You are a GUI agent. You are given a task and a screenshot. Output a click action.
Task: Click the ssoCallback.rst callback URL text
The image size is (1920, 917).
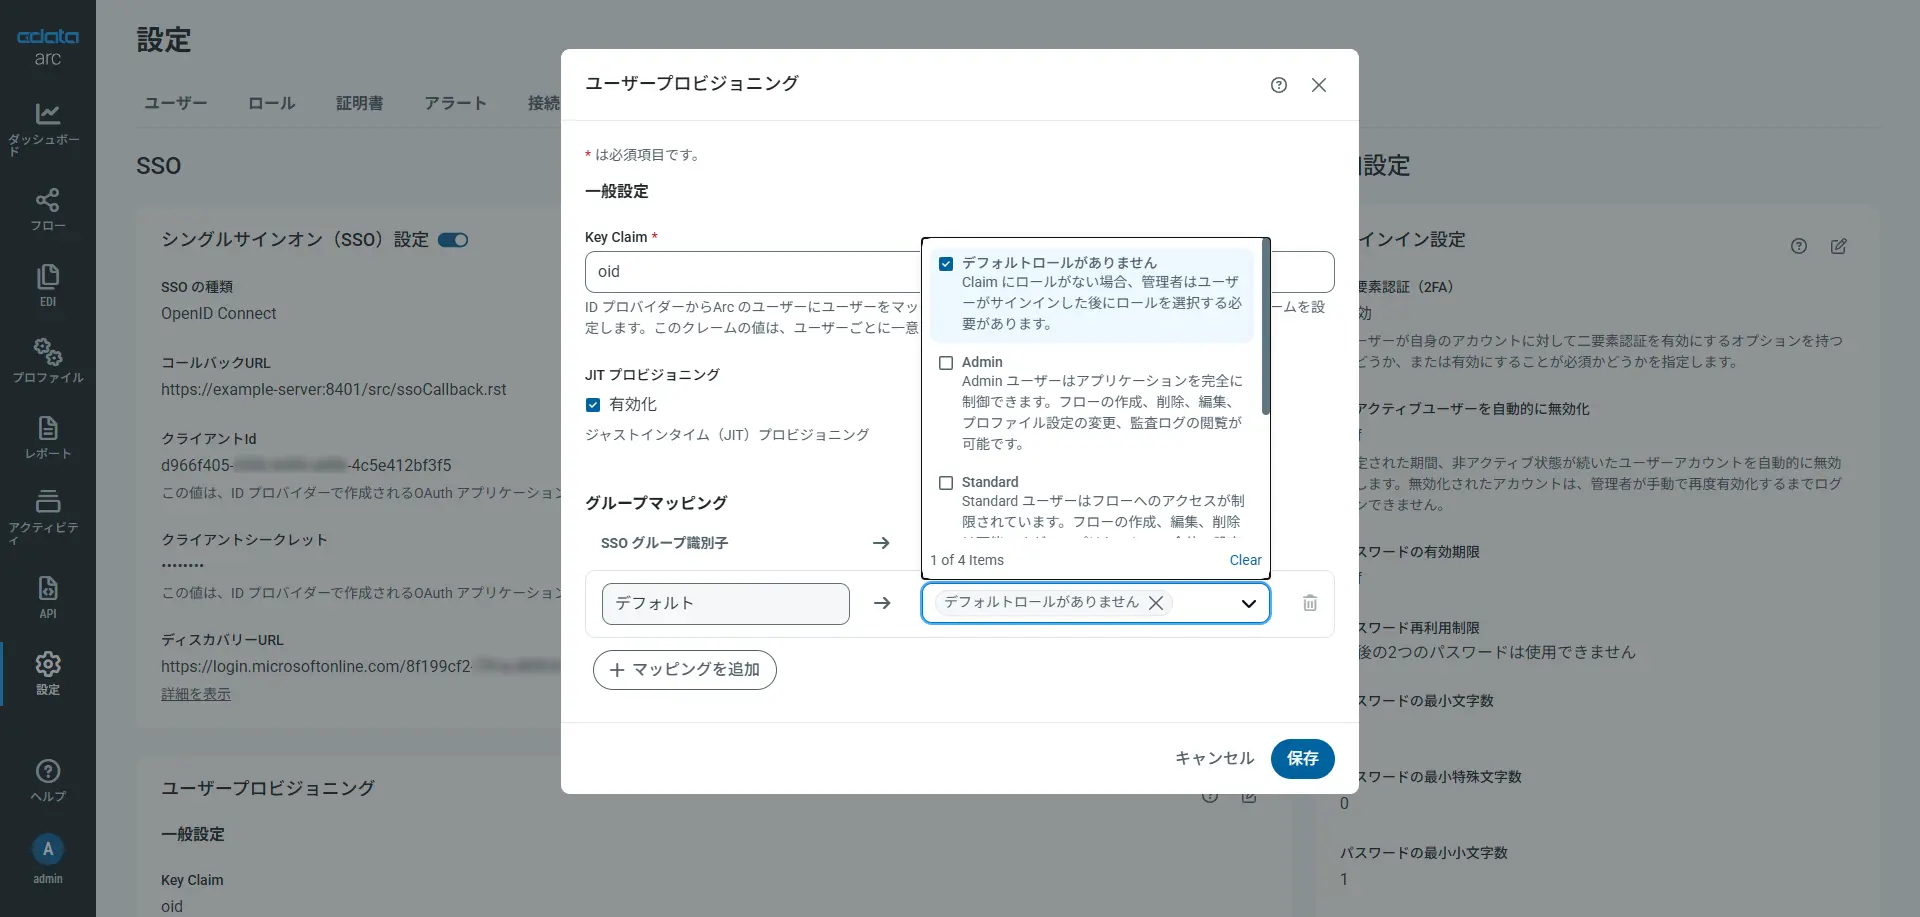point(334,390)
